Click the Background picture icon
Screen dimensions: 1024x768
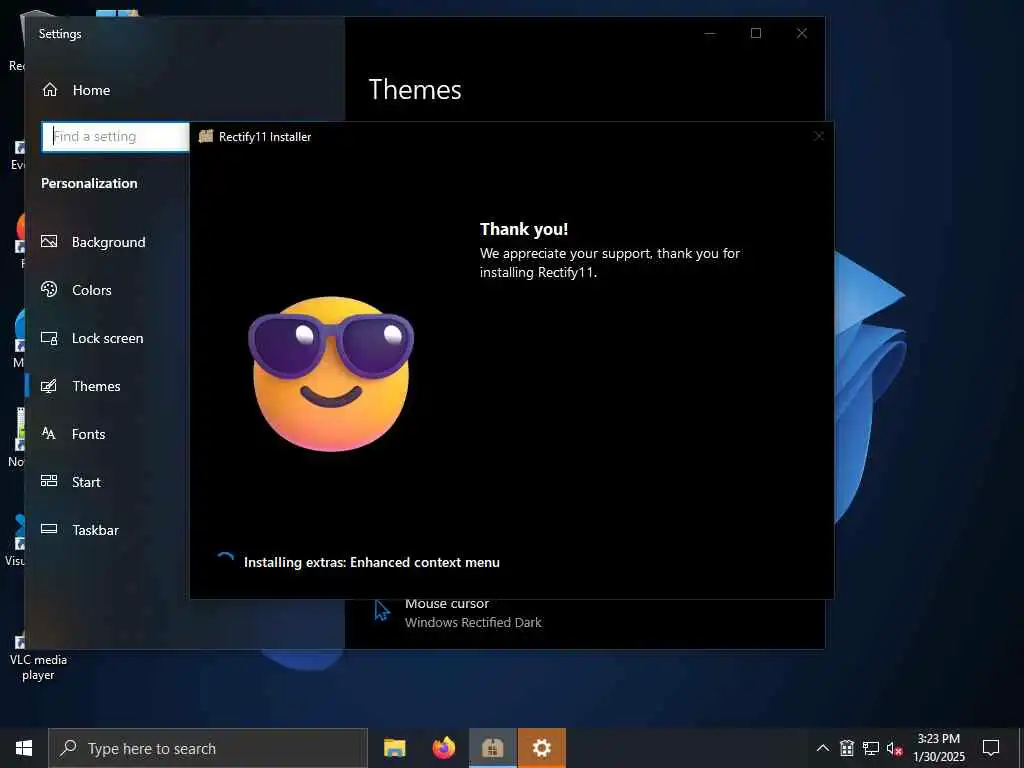tap(49, 242)
